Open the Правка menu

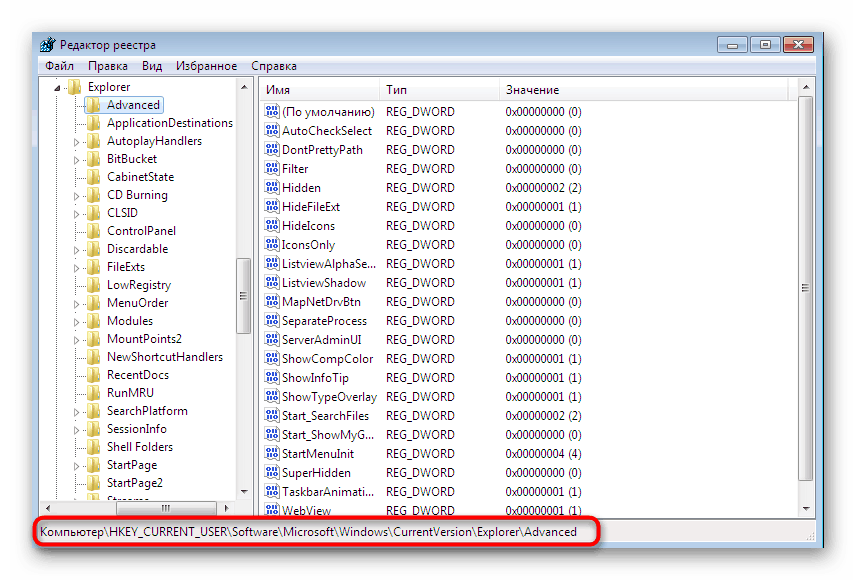pos(108,66)
